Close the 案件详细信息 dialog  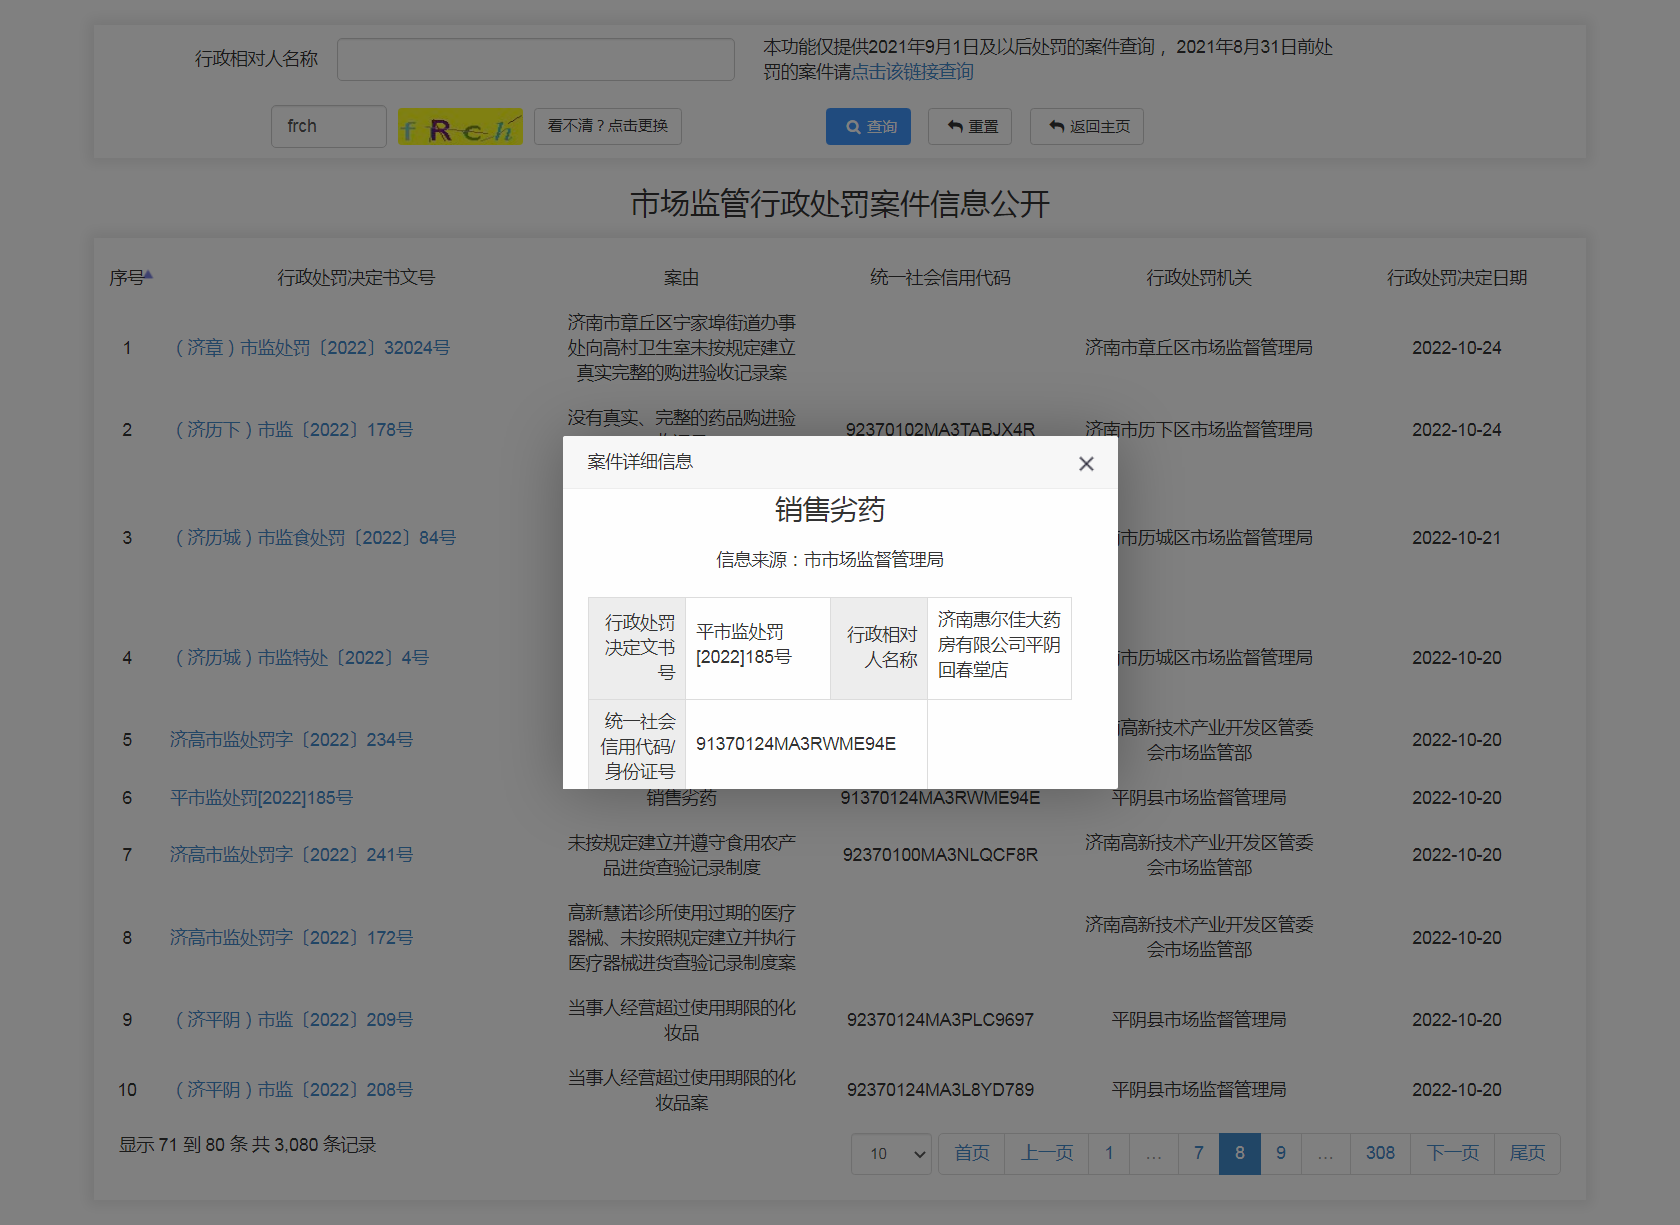coord(1086,463)
